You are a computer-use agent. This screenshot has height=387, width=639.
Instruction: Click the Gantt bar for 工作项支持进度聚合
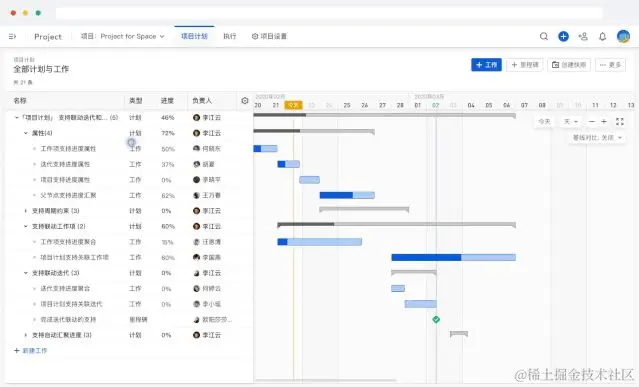pyautogui.click(x=320, y=242)
